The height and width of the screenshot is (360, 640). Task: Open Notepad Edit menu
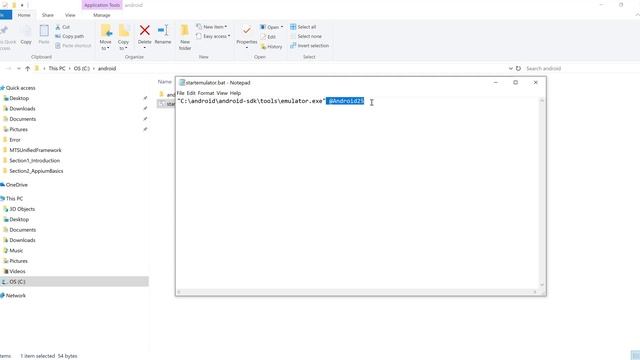(x=191, y=93)
